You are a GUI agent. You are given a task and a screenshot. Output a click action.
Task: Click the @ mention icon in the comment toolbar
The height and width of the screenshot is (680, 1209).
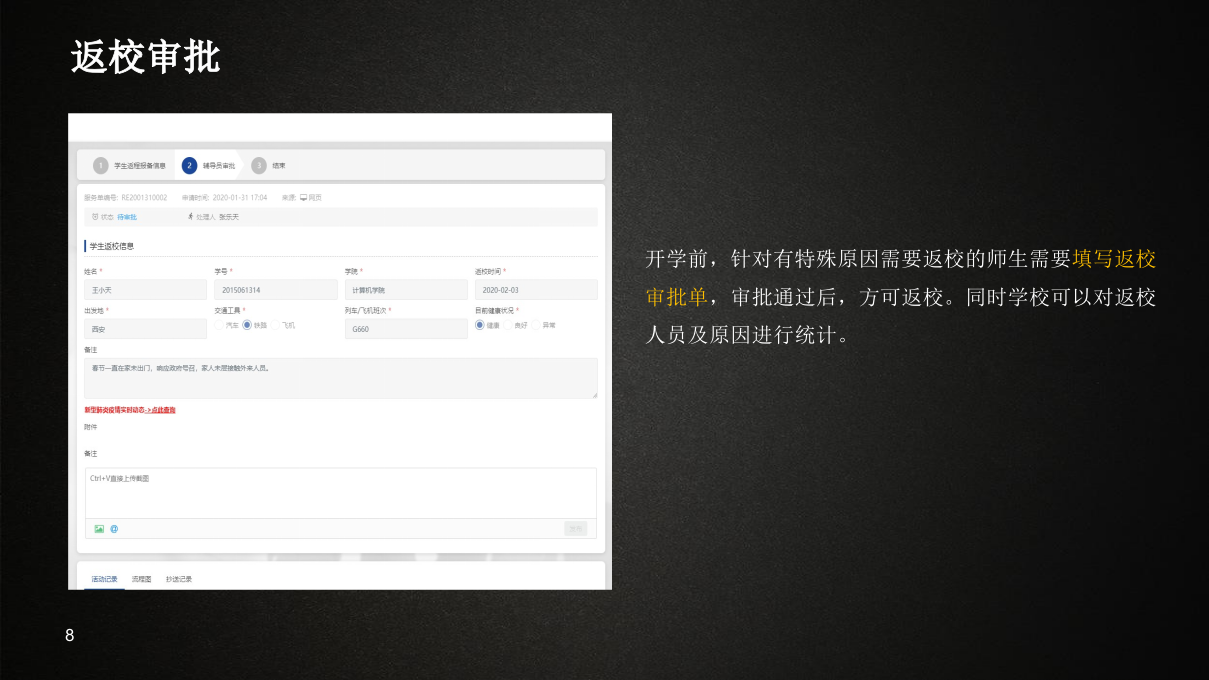(x=113, y=528)
